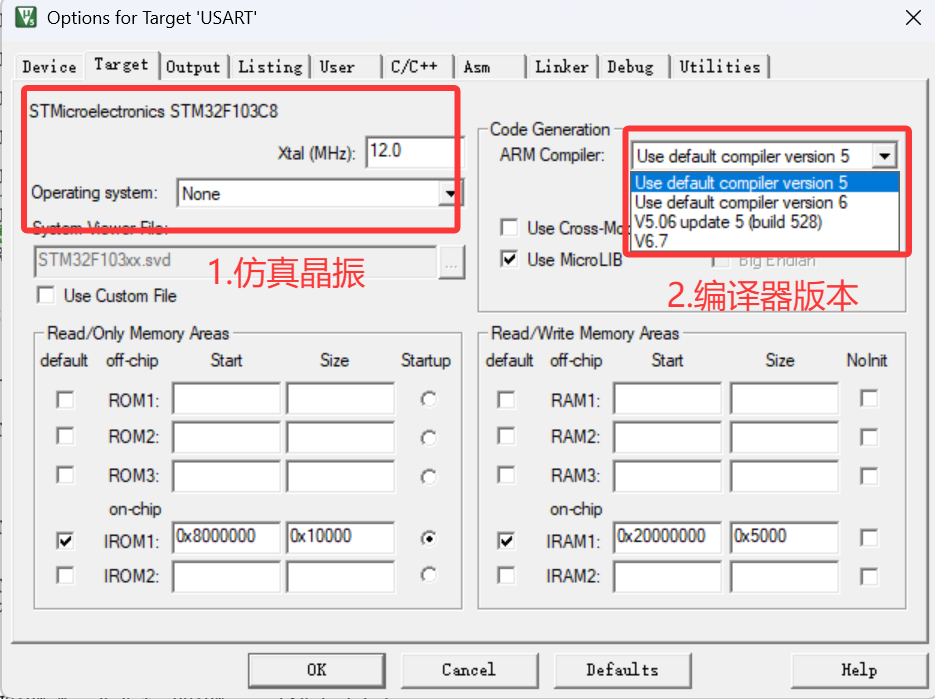Select the ROM2 Startup radio button
This screenshot has width=935, height=699.
point(428,438)
